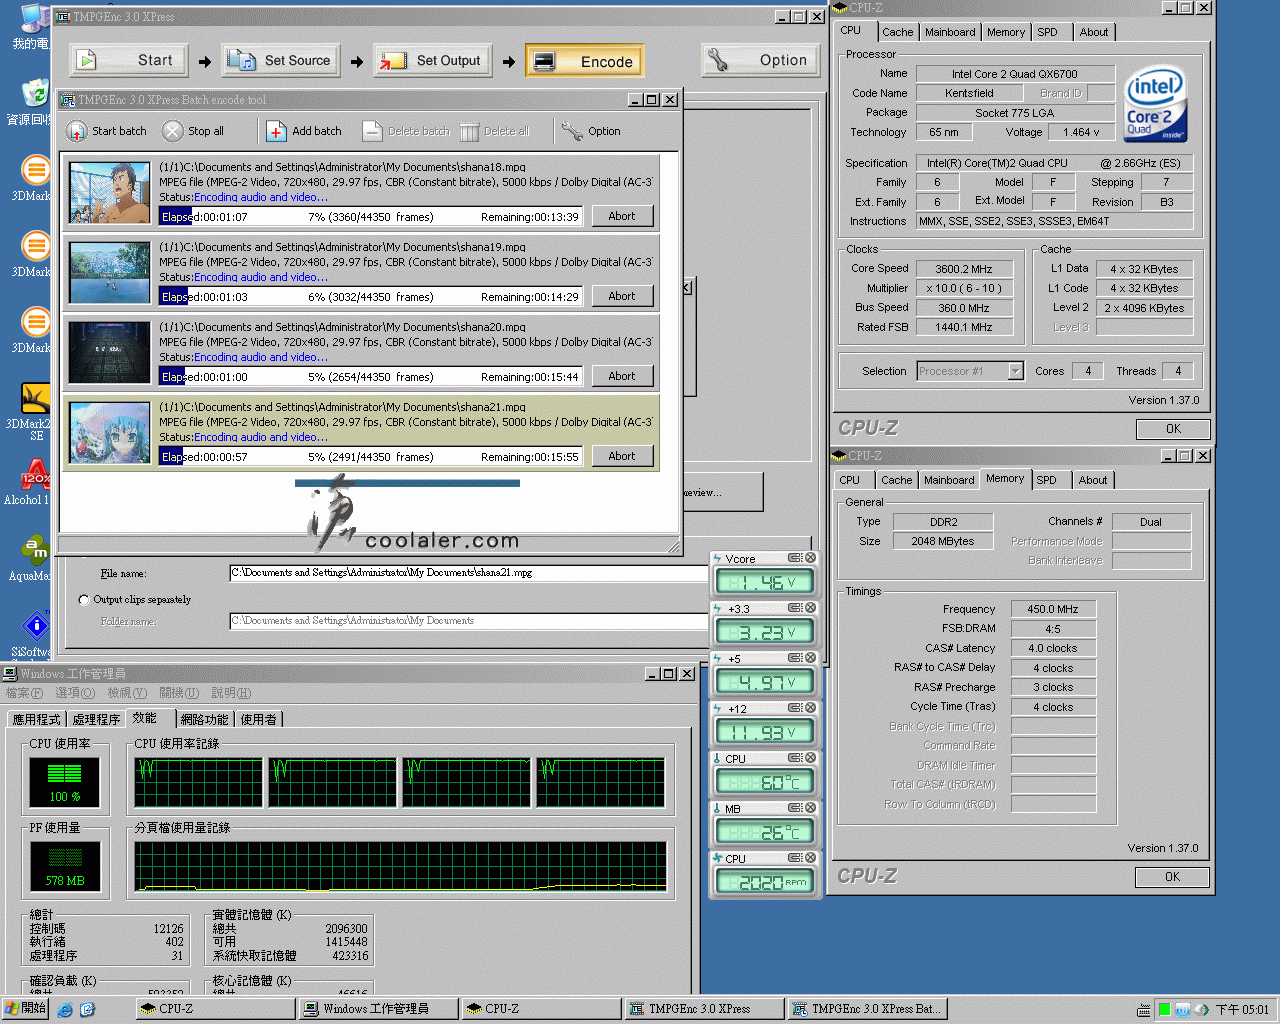
Task: Switch to Mainboard tab in upper CPU-Z window
Action: click(x=950, y=32)
